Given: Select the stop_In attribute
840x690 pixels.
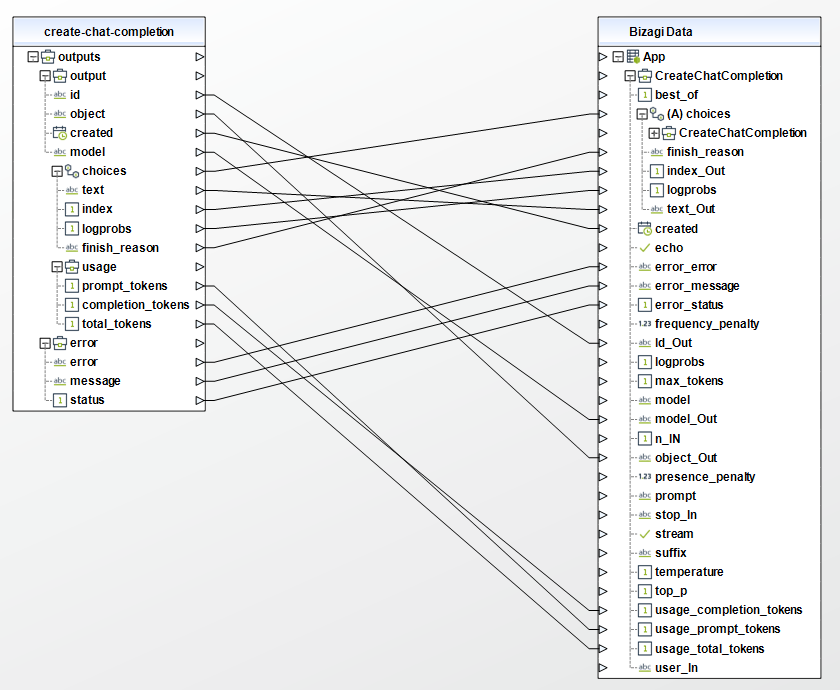Looking at the screenshot, I should tap(676, 515).
